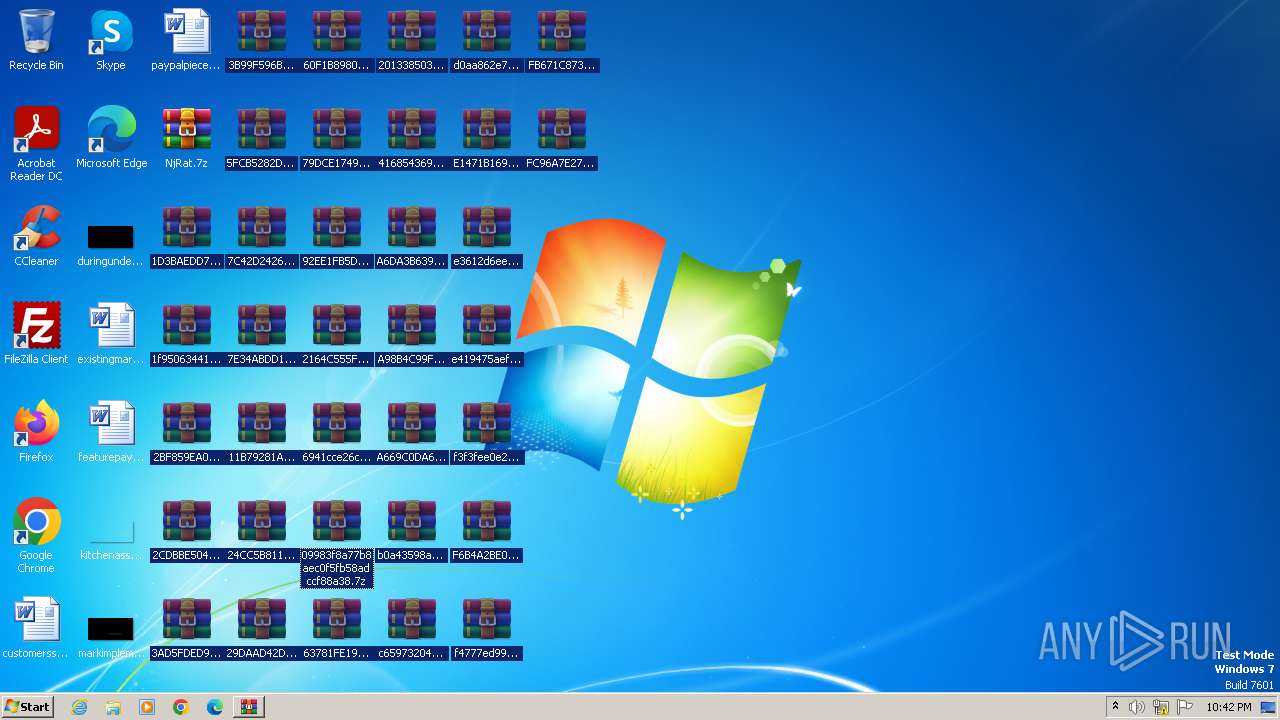Open Windows Media Player on taskbar
The height and width of the screenshot is (720, 1280).
click(147, 707)
